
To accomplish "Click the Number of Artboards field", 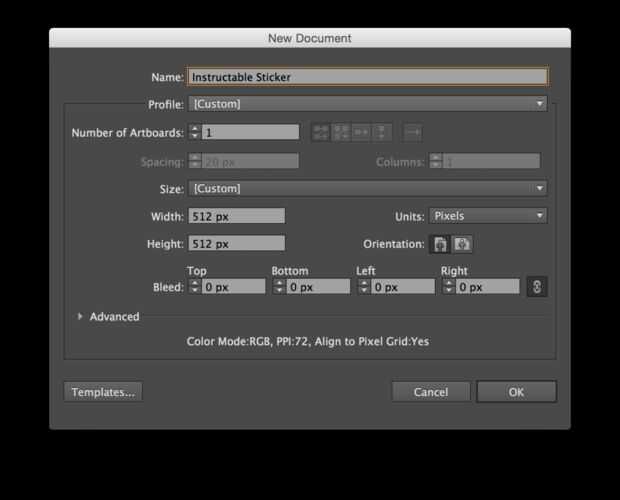I will (x=250, y=132).
